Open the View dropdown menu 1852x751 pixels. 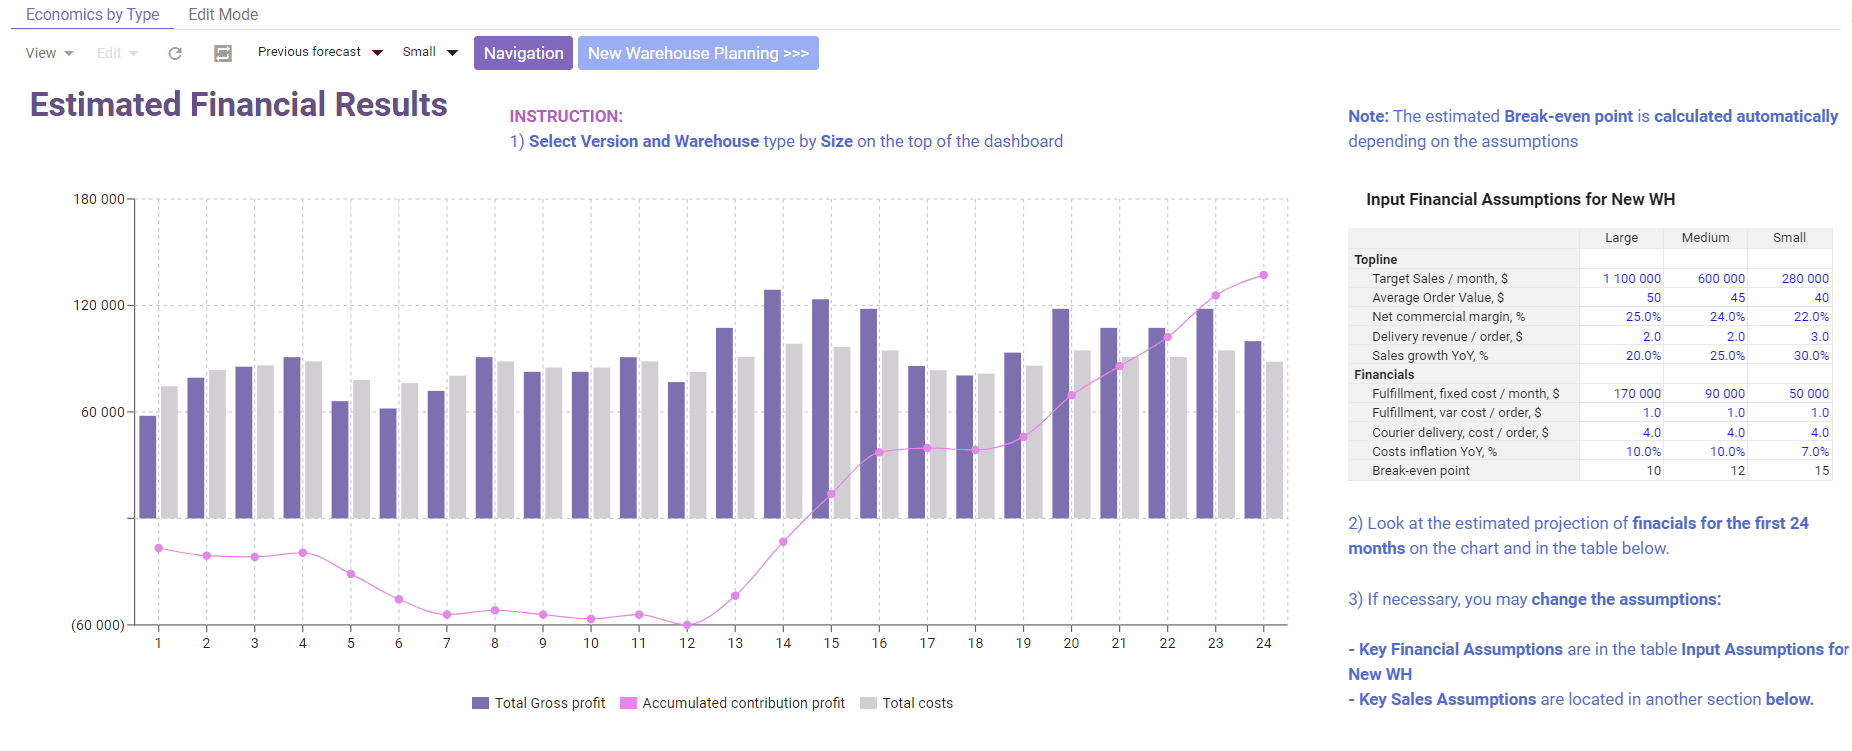pyautogui.click(x=49, y=54)
